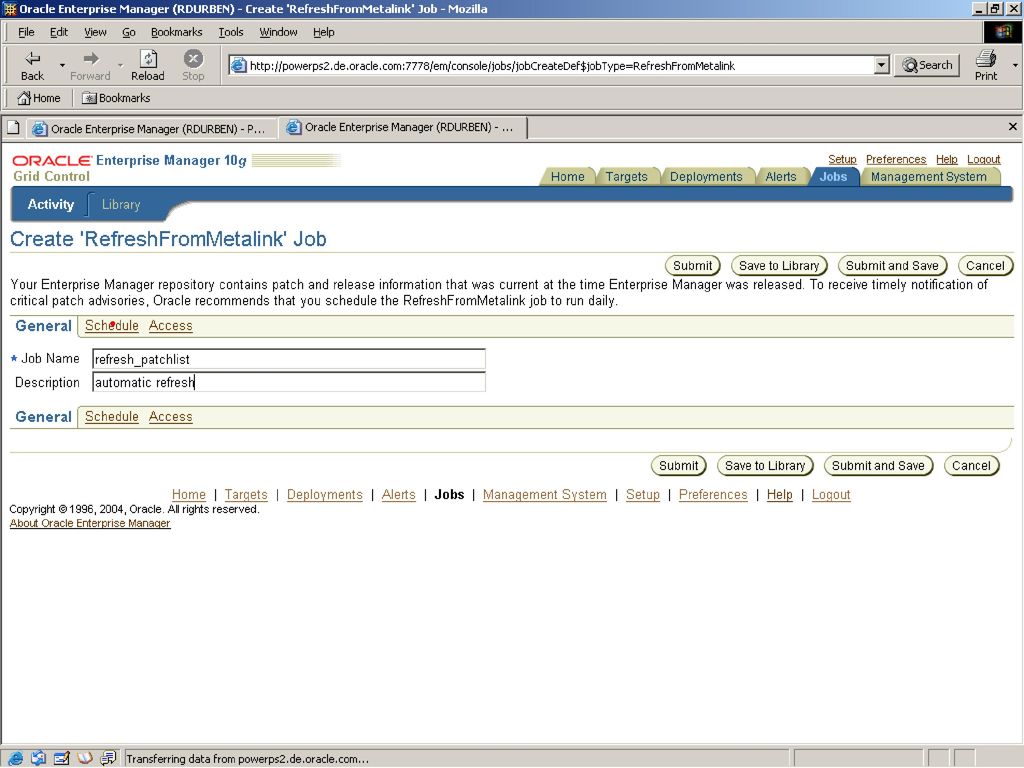Click bottom Save to Library button

coord(765,466)
